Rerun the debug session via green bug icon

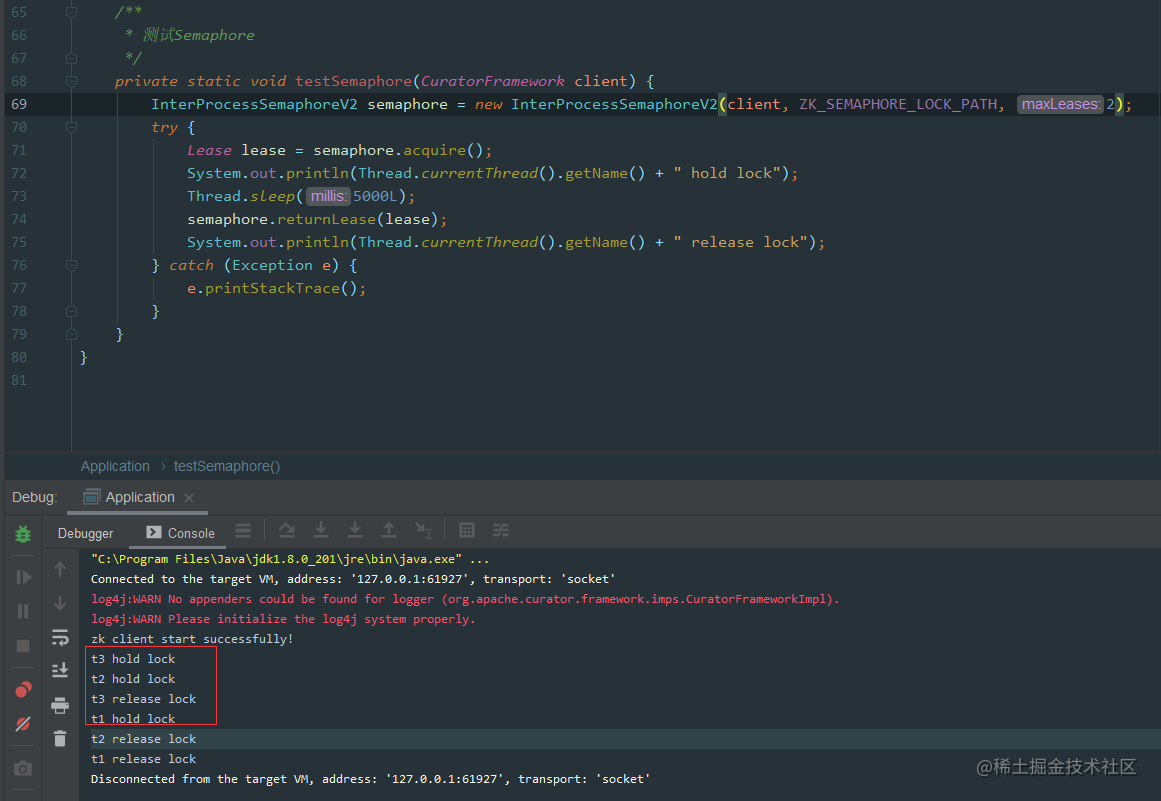coord(22,534)
